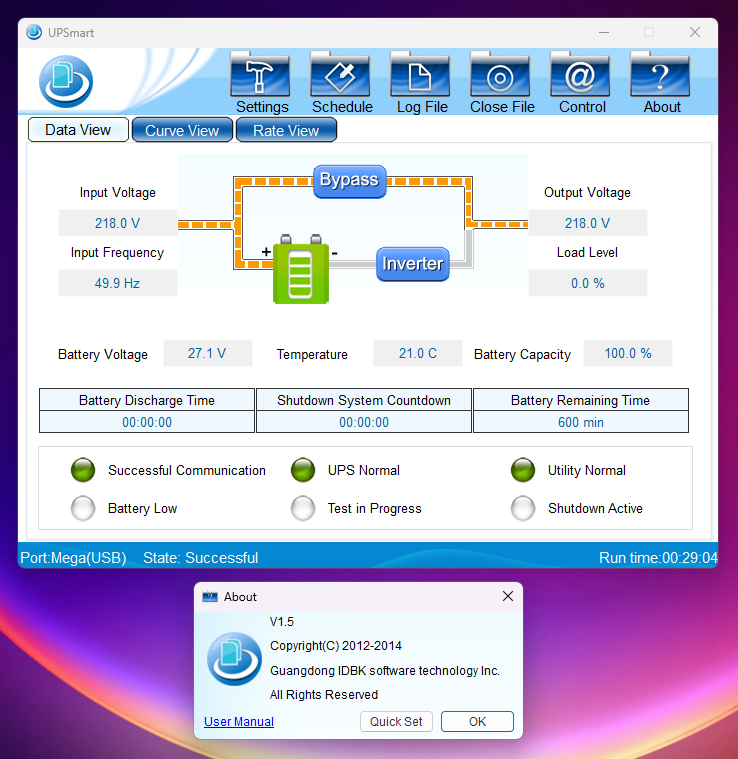This screenshot has height=759, width=738.
Task: Open the Log File folder icon
Action: [x=421, y=77]
